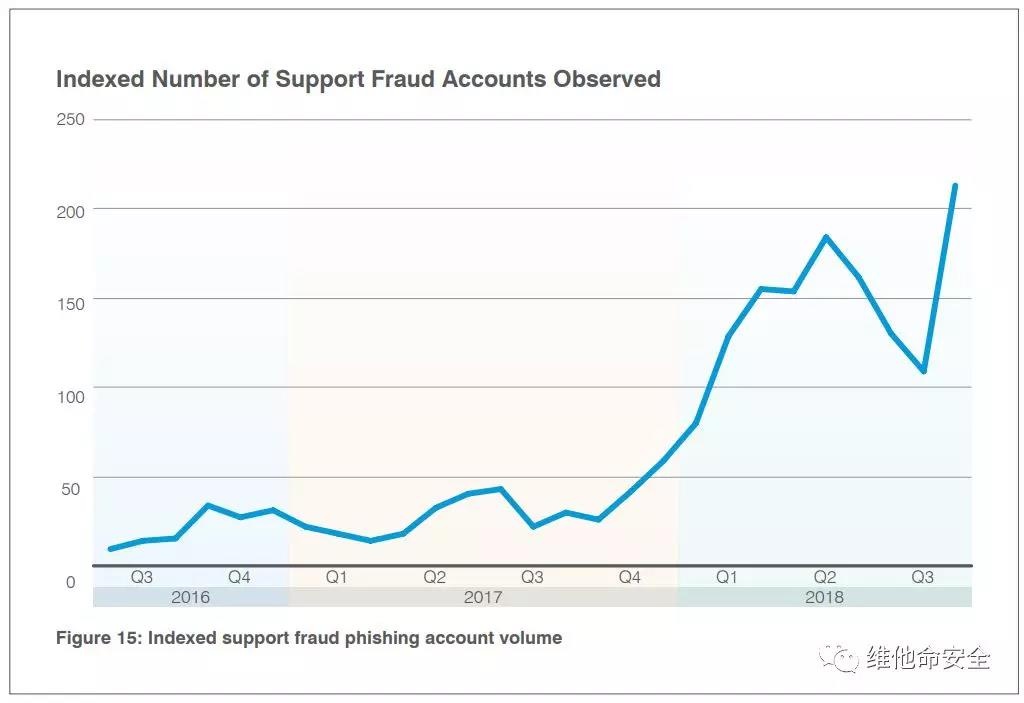Image resolution: width=1024 pixels, height=703 pixels.
Task: Click the Q1 label in the 2018 section
Action: point(727,577)
